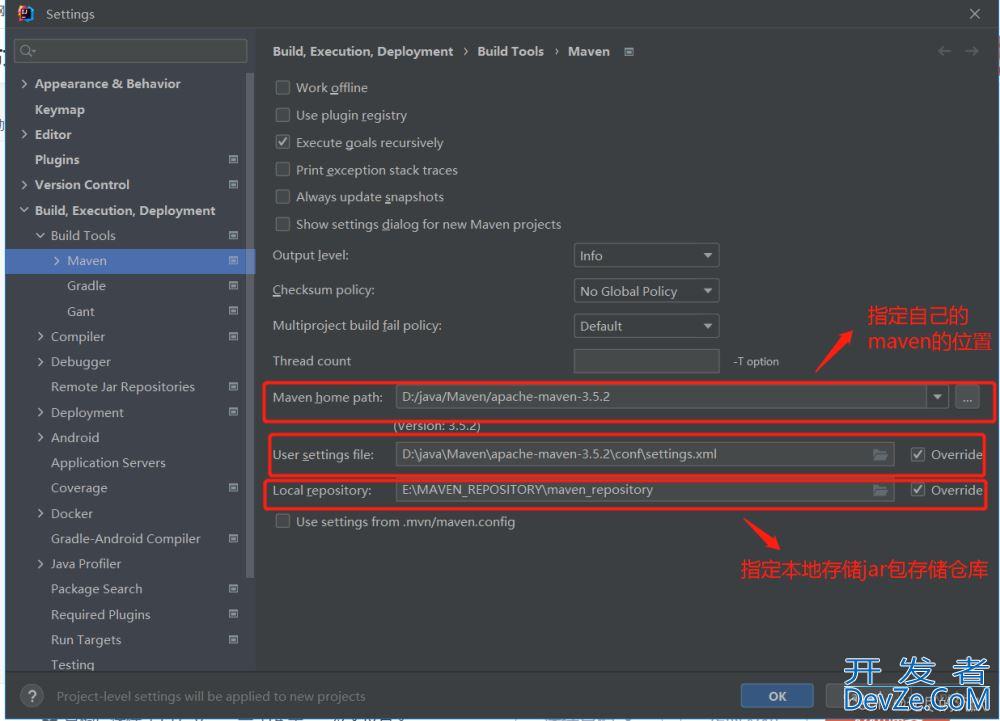Screen dimensions: 1000x721
Task: Click the OK button
Action: tap(777, 696)
